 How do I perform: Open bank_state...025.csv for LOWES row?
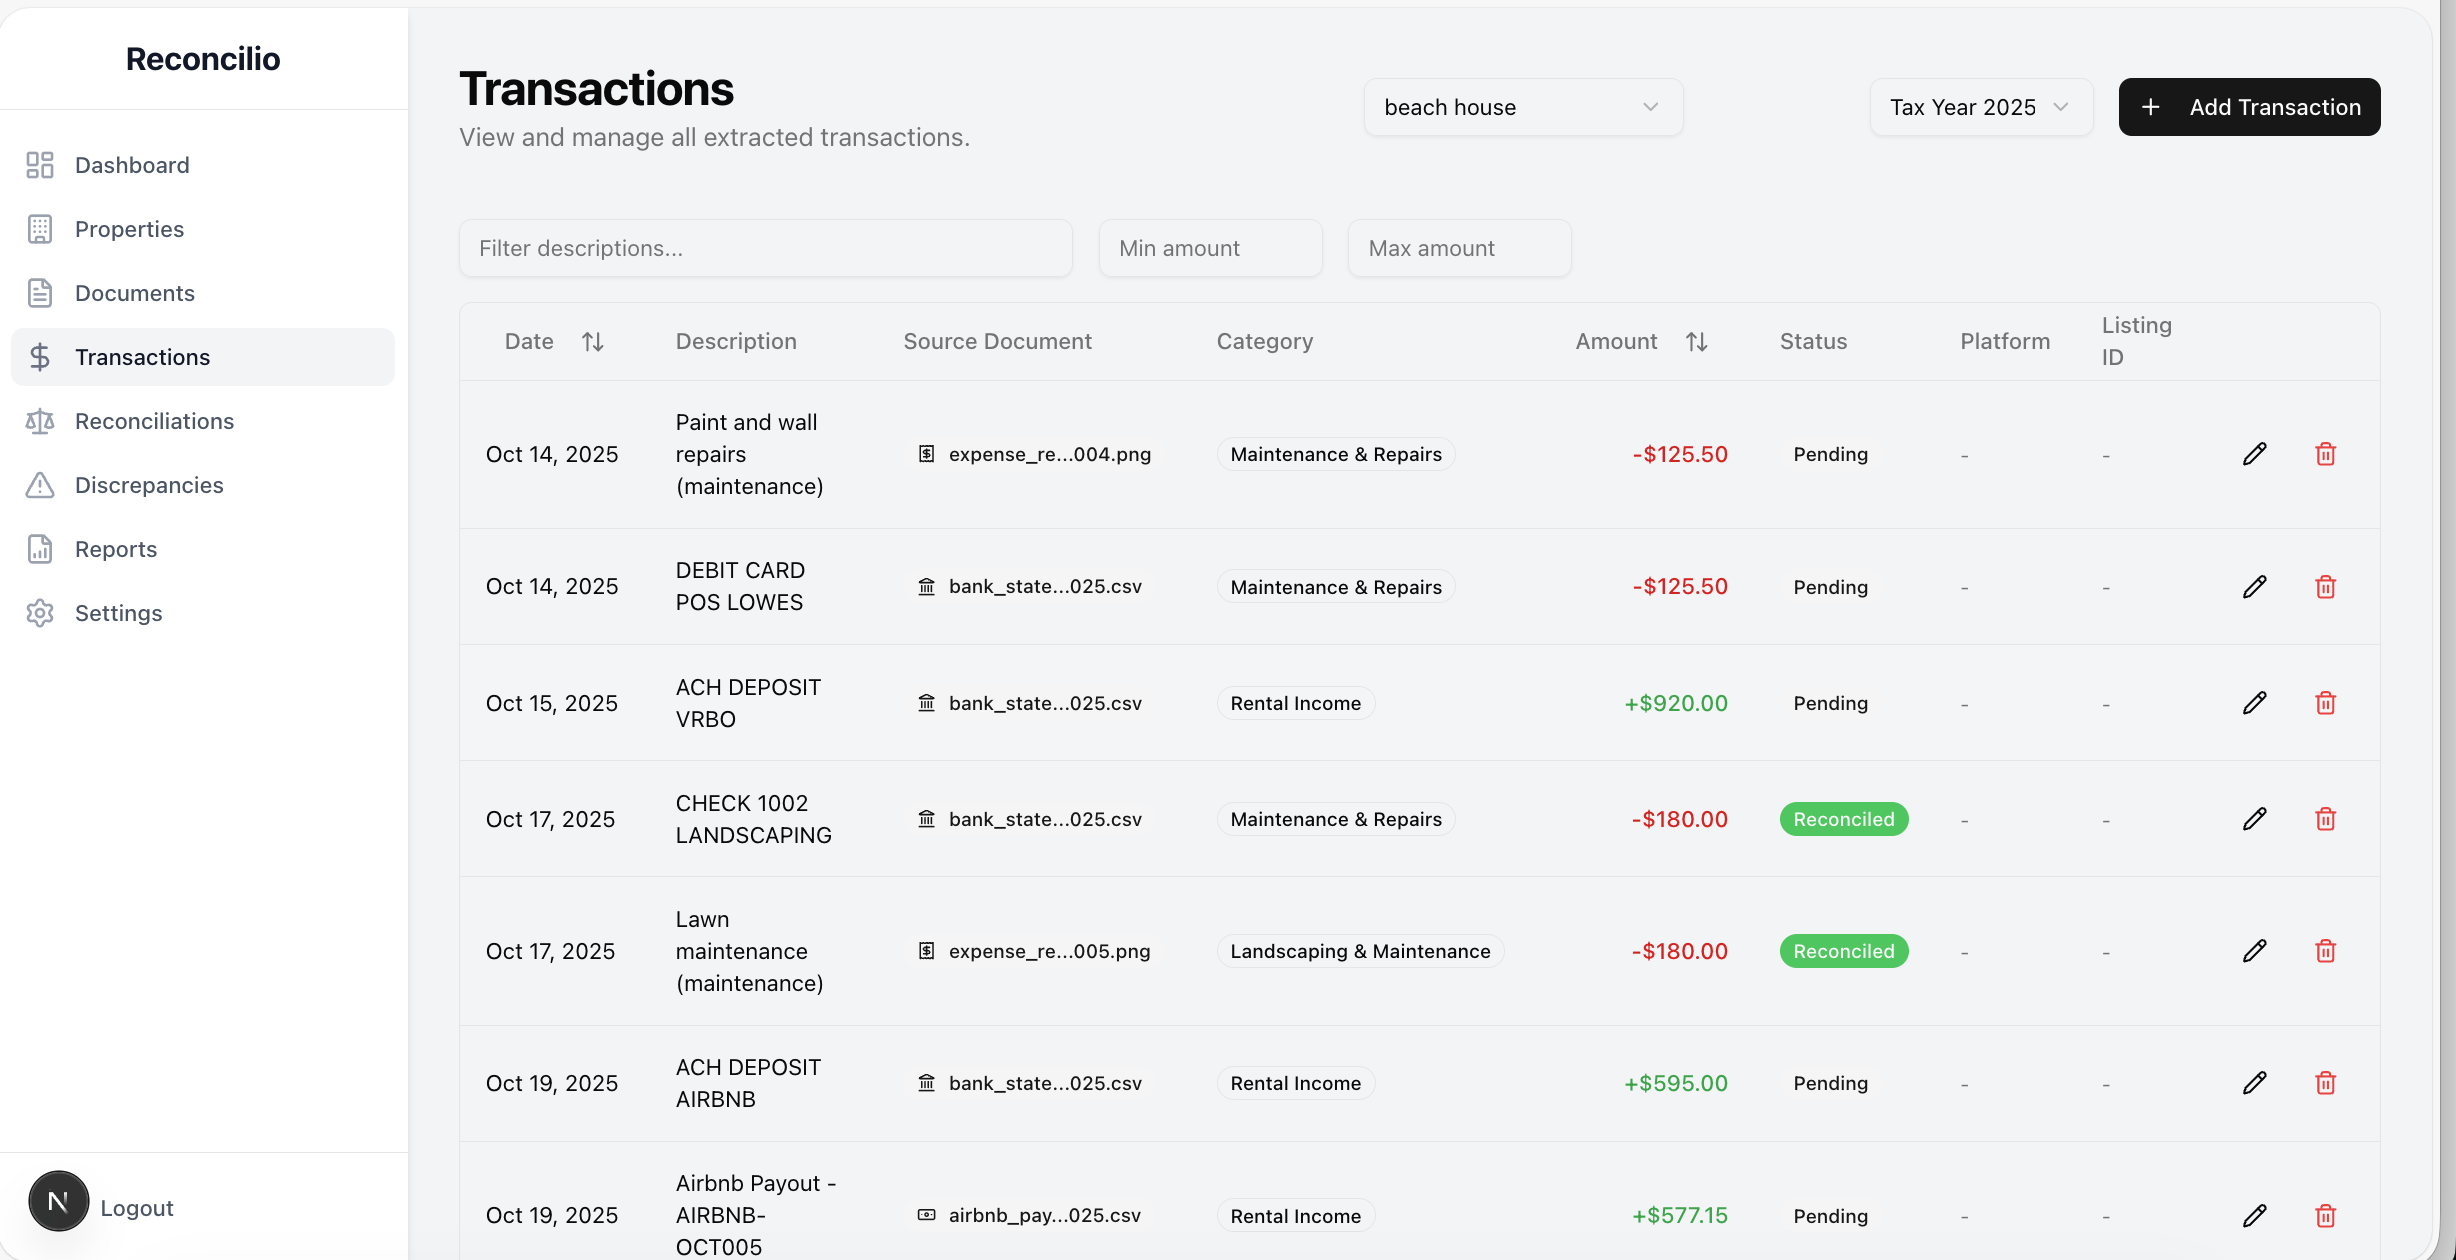[x=1029, y=586]
